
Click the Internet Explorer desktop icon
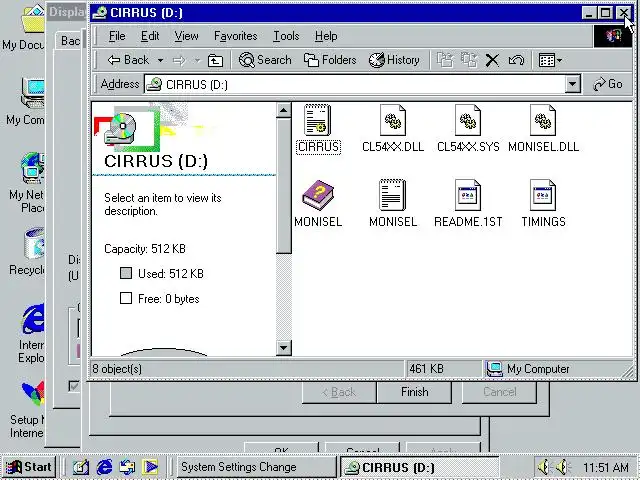tap(31, 334)
